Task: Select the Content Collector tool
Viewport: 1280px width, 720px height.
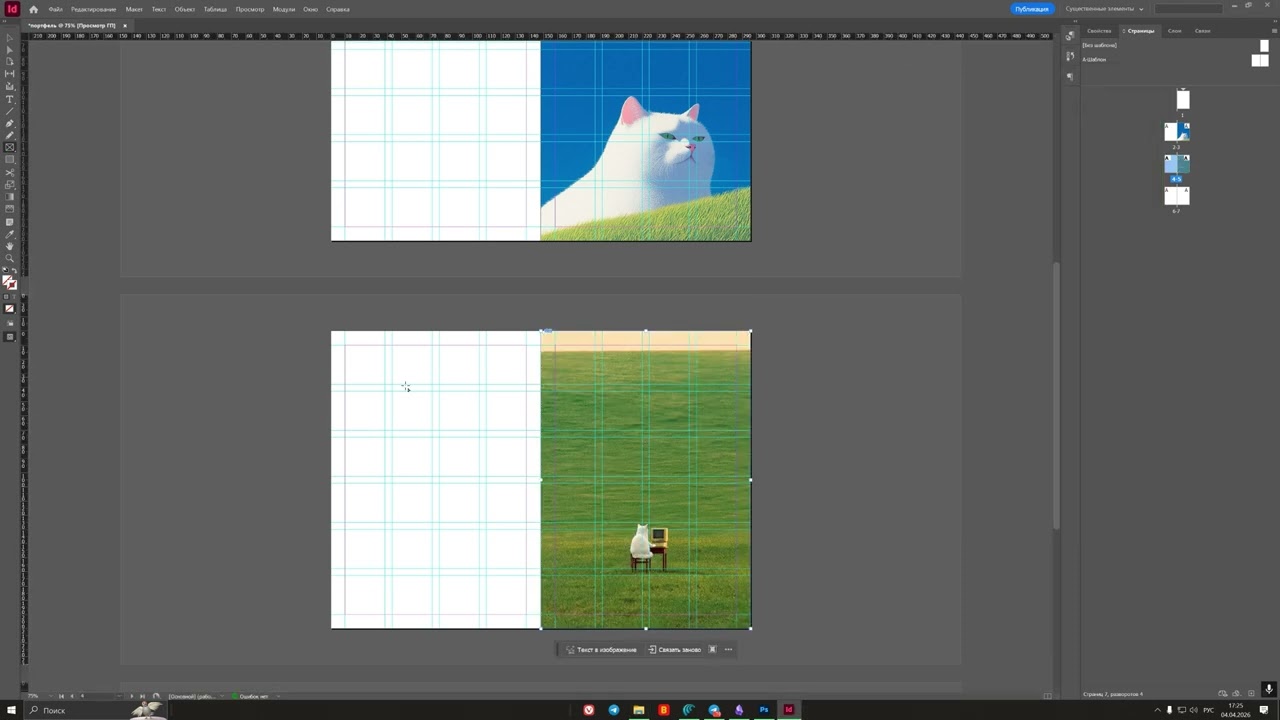Action: (x=10, y=86)
